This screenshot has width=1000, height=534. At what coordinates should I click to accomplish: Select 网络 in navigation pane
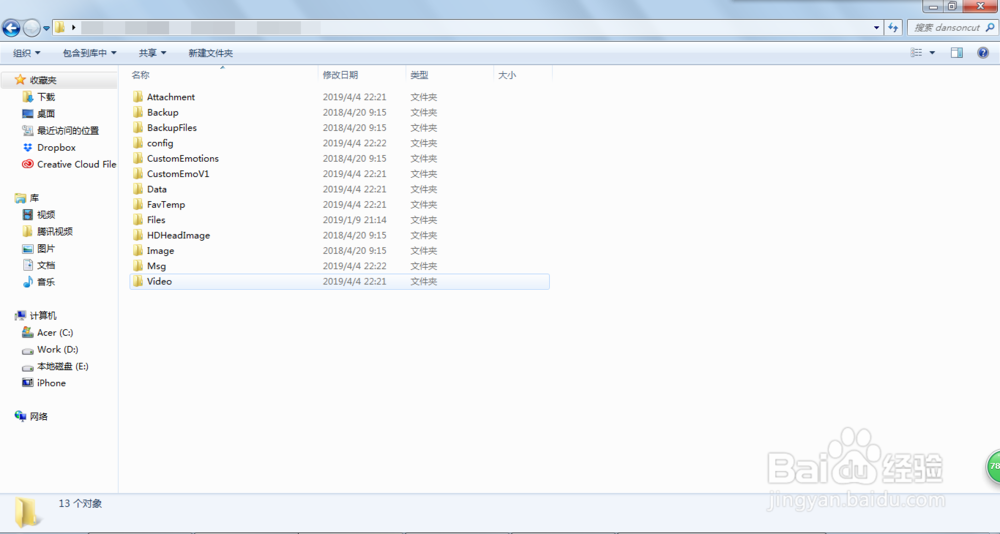coord(38,416)
